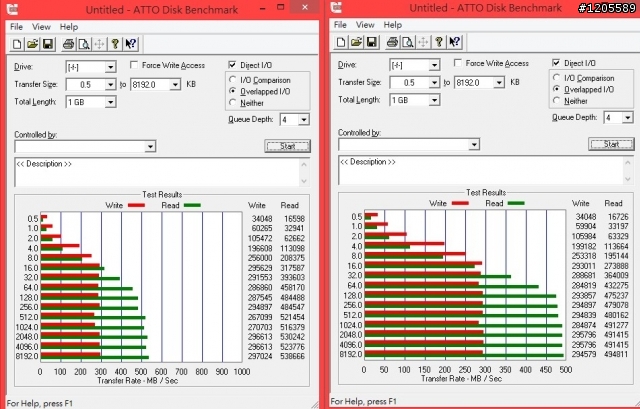This screenshot has width=640, height=409.
Task: Click New file icon in right window
Action: pyautogui.click(x=341, y=42)
